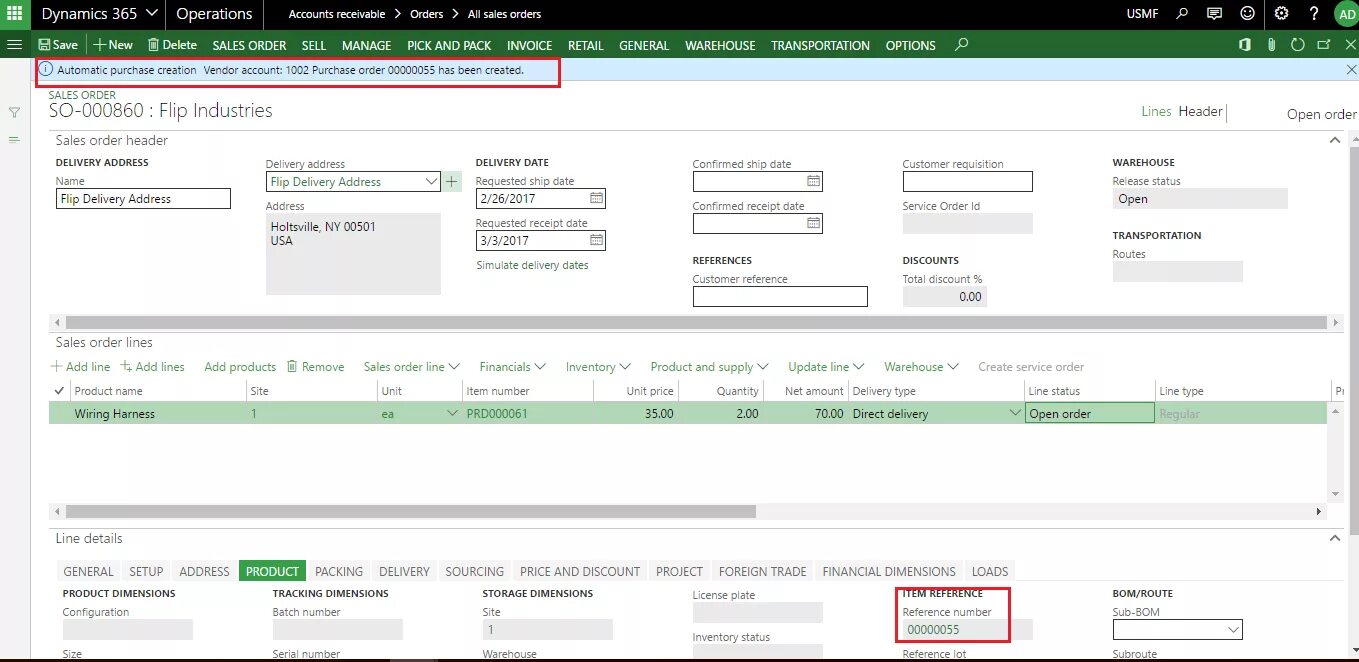Viewport: 1359px width, 662px height.
Task: Open the INVOICE ribbon tab
Action: (x=529, y=45)
